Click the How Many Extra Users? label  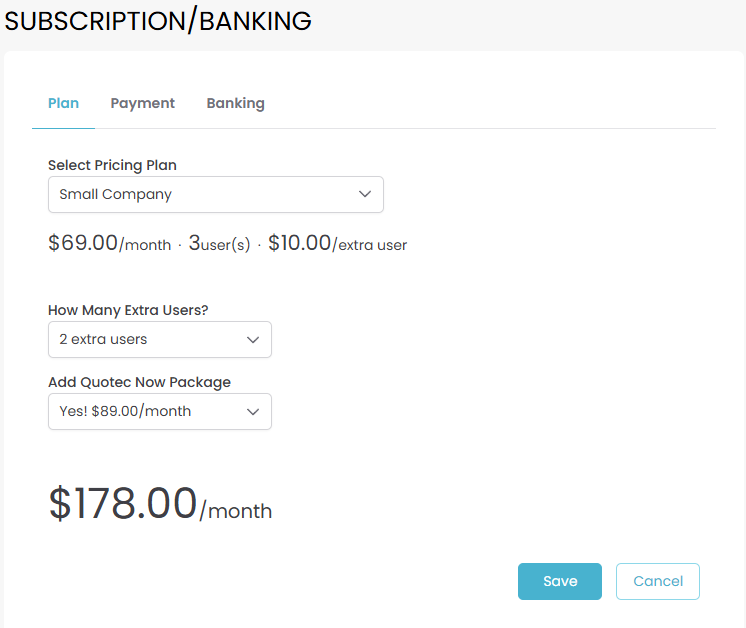[x=128, y=310]
